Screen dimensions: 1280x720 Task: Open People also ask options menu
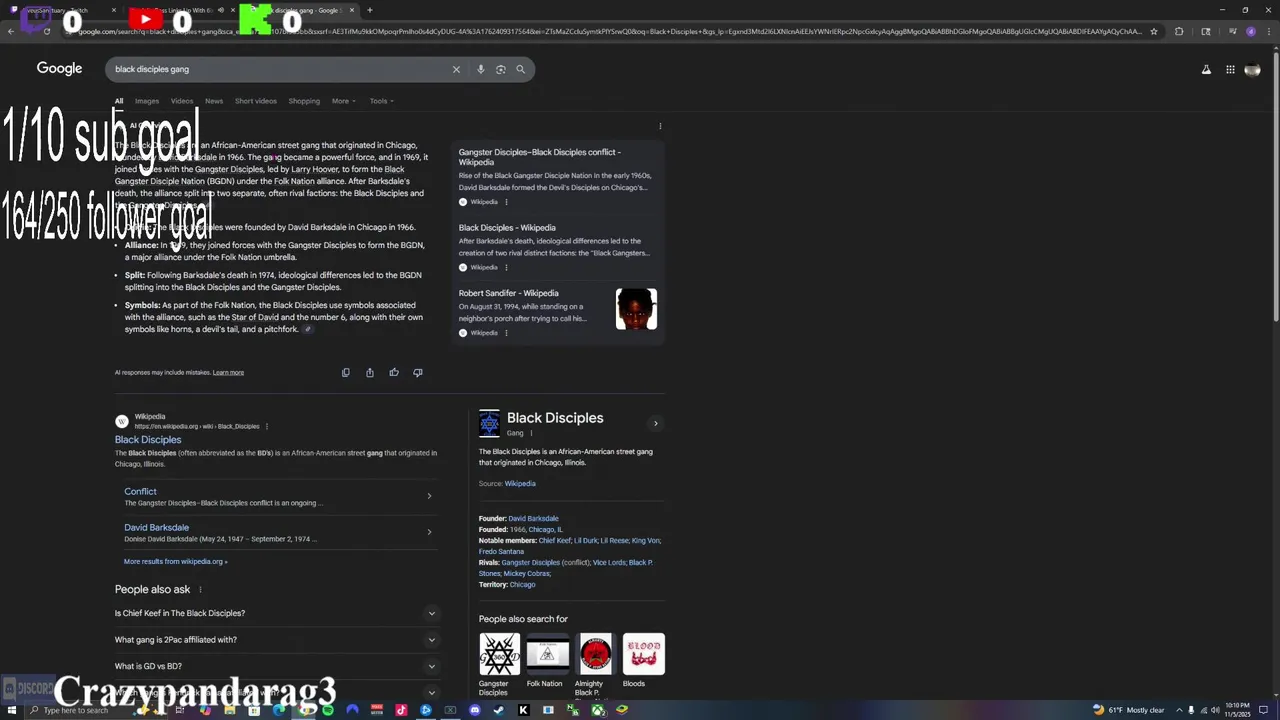pos(200,590)
